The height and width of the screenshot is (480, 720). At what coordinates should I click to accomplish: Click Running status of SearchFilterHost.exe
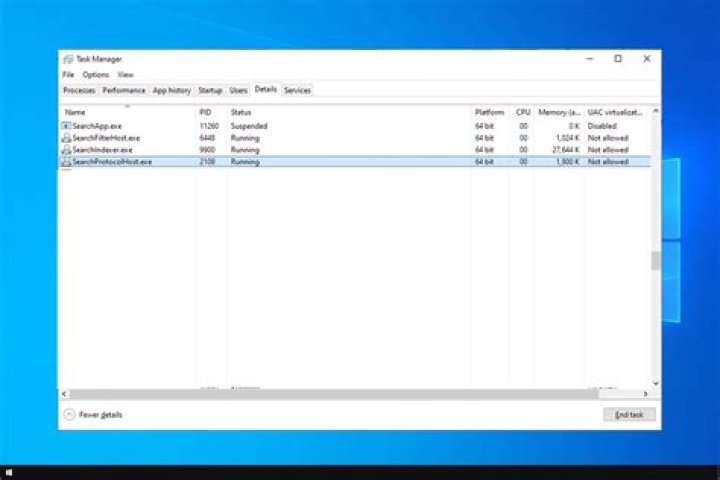coord(245,138)
